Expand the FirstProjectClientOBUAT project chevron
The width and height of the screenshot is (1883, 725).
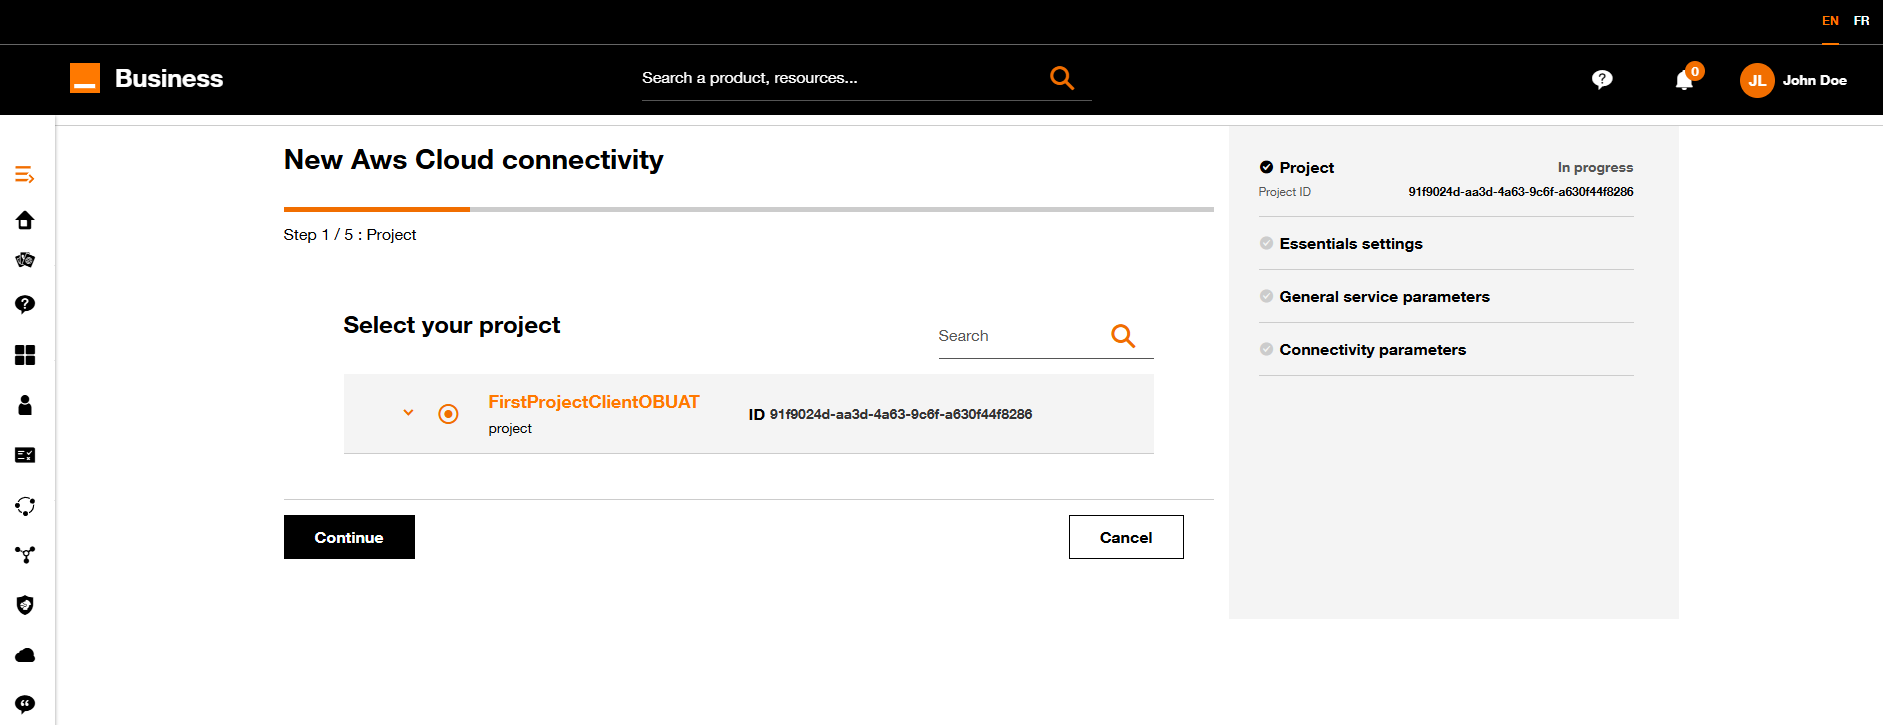tap(408, 412)
